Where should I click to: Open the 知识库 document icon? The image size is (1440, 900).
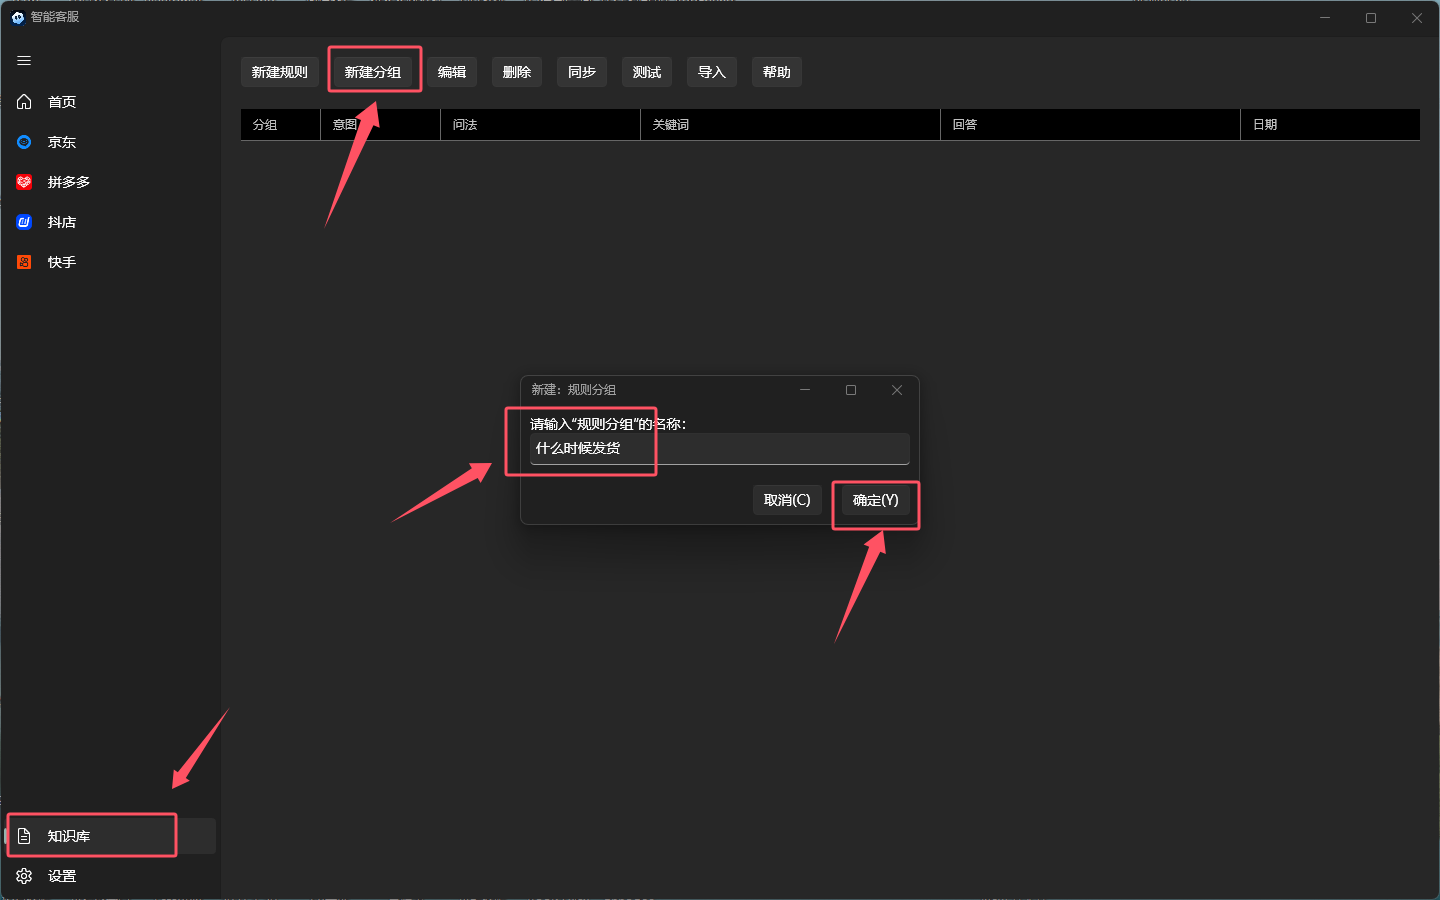click(x=25, y=836)
